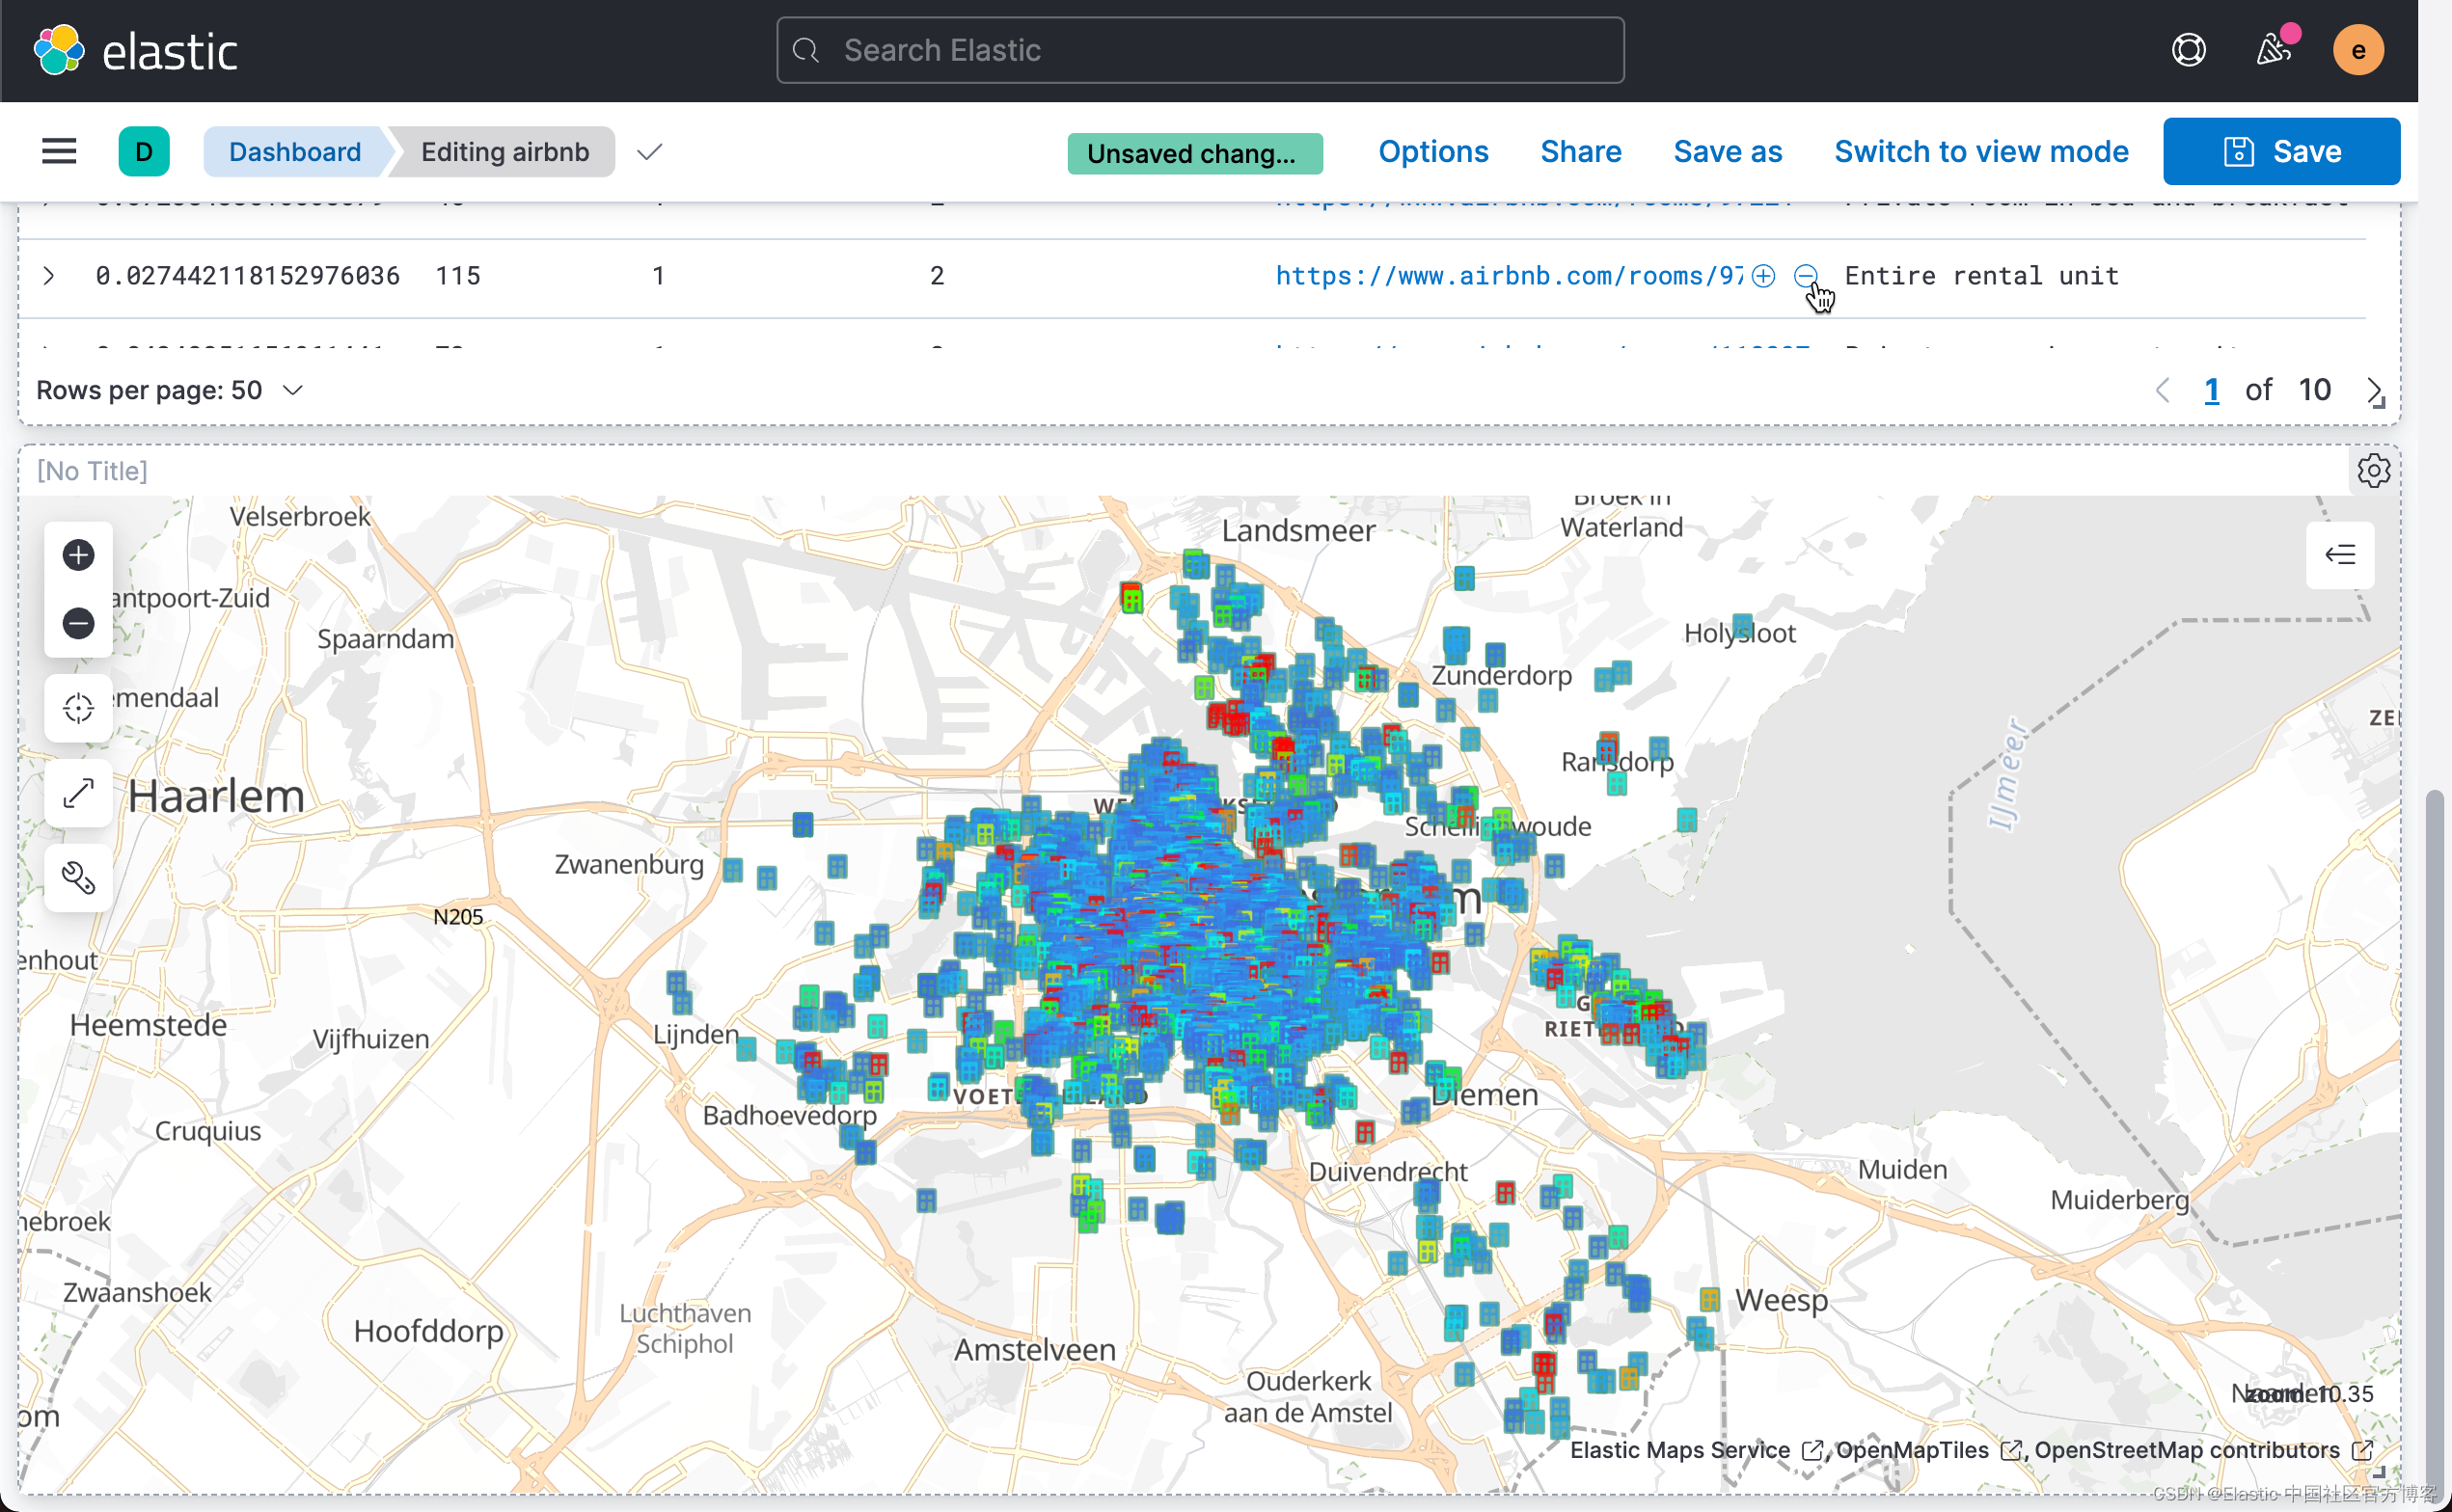Go to next table page
Image resolution: width=2452 pixels, height=1512 pixels.
pyautogui.click(x=2373, y=390)
